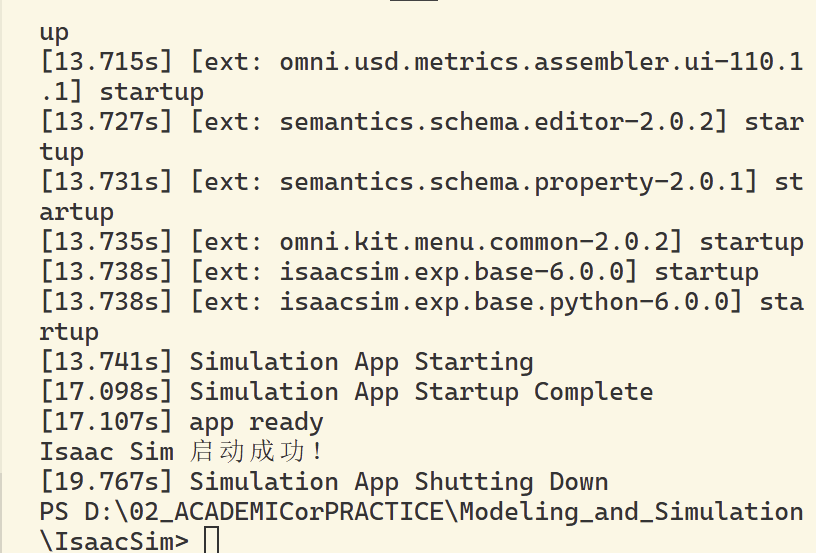Click the [13.715s] timestamp
The width and height of the screenshot is (816, 553).
(x=106, y=61)
